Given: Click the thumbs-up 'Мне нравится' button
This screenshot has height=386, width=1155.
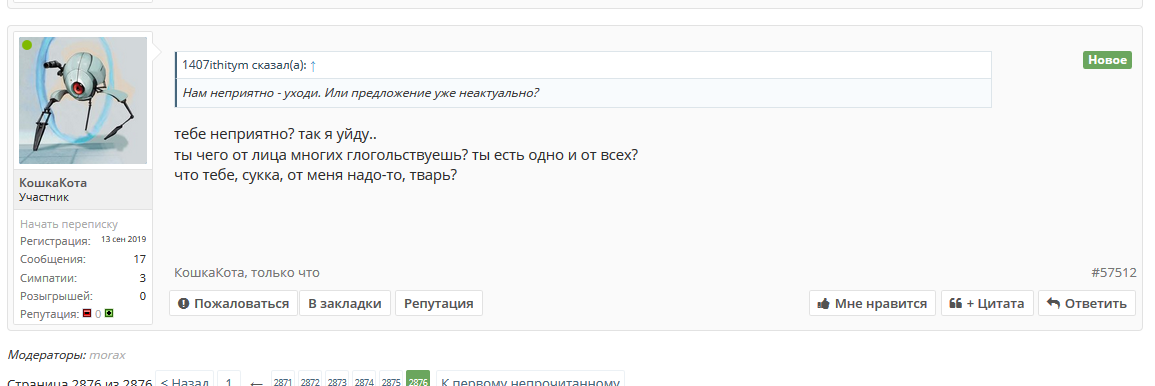Looking at the screenshot, I should (872, 303).
